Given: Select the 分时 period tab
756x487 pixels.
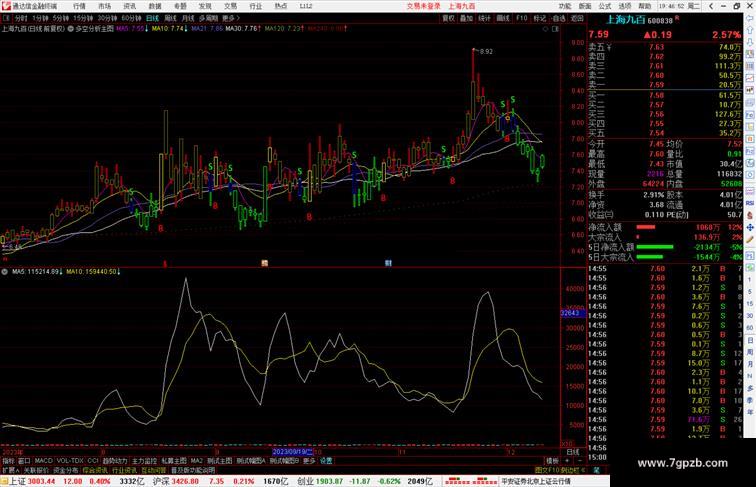Looking at the screenshot, I should 21,18.
